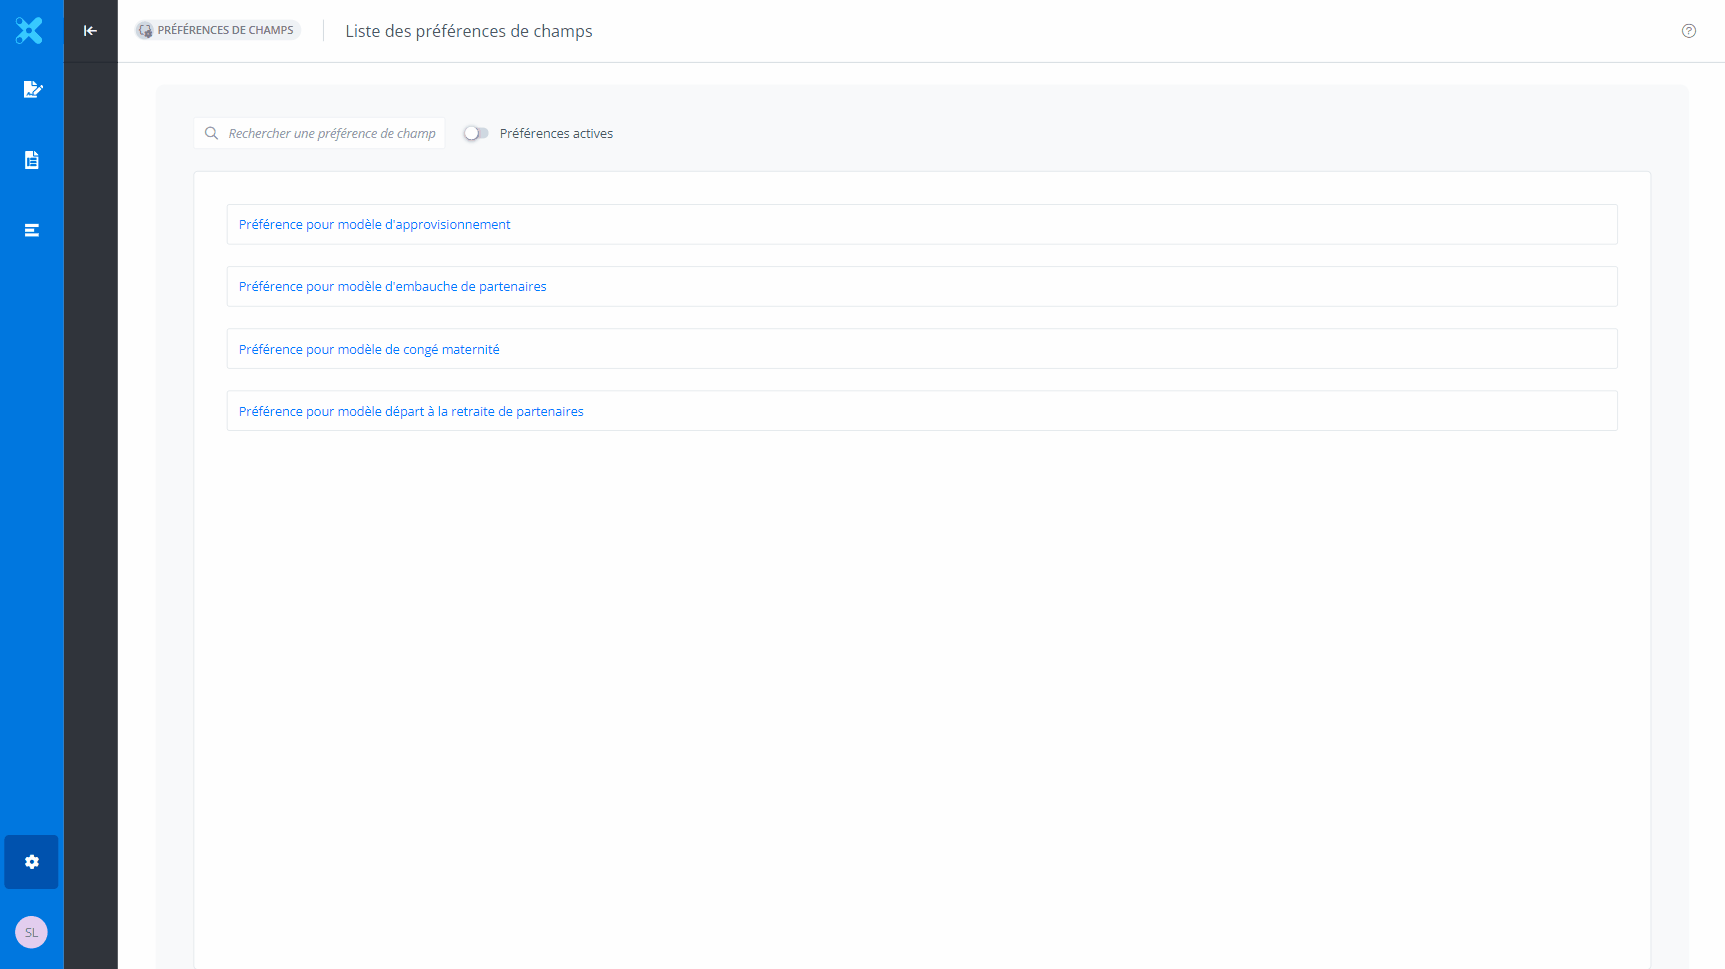Click the blue X application logo
This screenshot has width=1725, height=969.
click(30, 31)
